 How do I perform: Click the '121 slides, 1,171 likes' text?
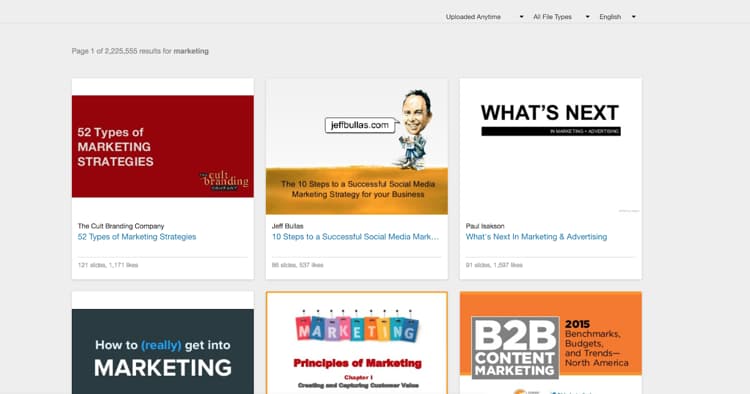108,265
